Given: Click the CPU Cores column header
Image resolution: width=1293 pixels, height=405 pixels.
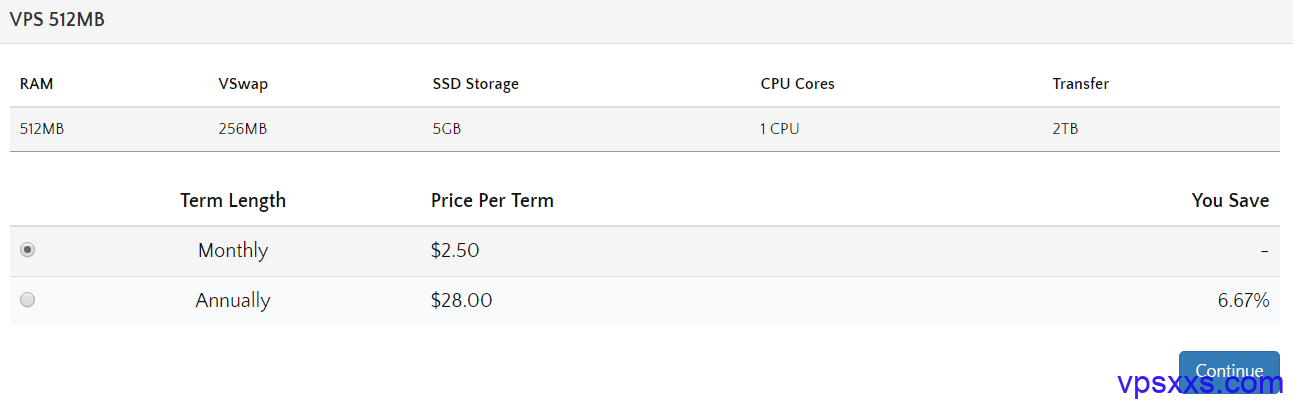Looking at the screenshot, I should [x=797, y=84].
